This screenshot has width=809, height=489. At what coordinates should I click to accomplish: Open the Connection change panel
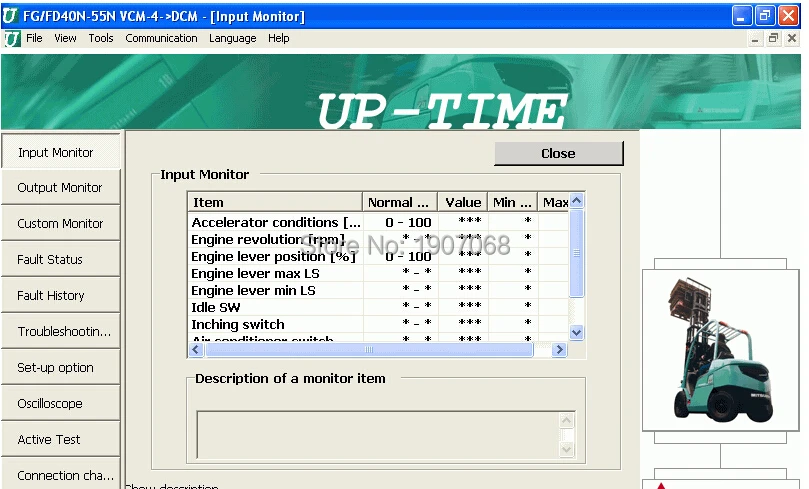[x=61, y=475]
